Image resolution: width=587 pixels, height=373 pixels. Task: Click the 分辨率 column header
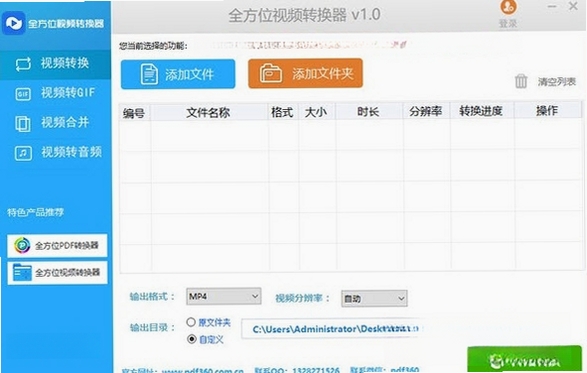pyautogui.click(x=426, y=111)
